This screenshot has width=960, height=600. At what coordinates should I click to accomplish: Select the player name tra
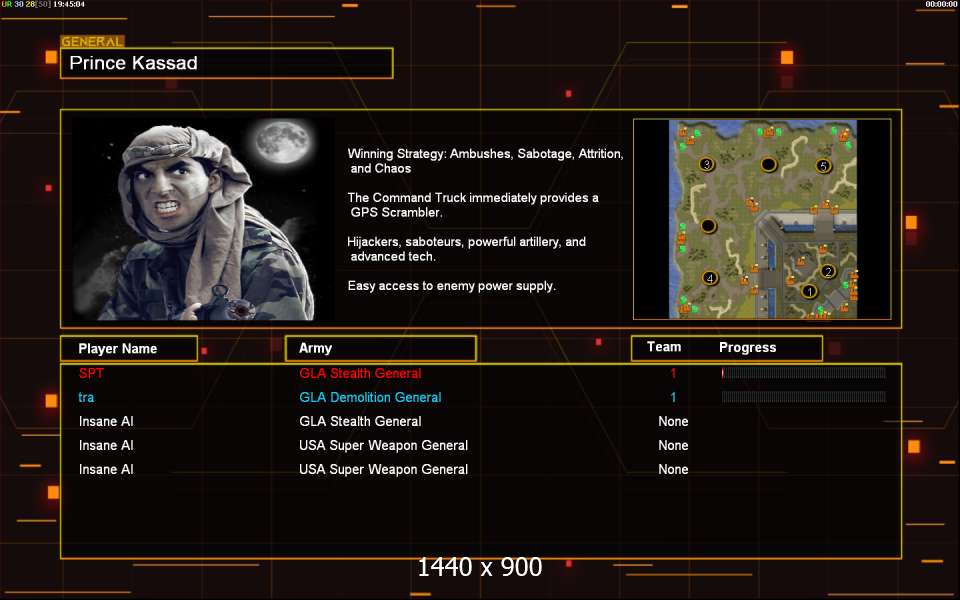(86, 397)
